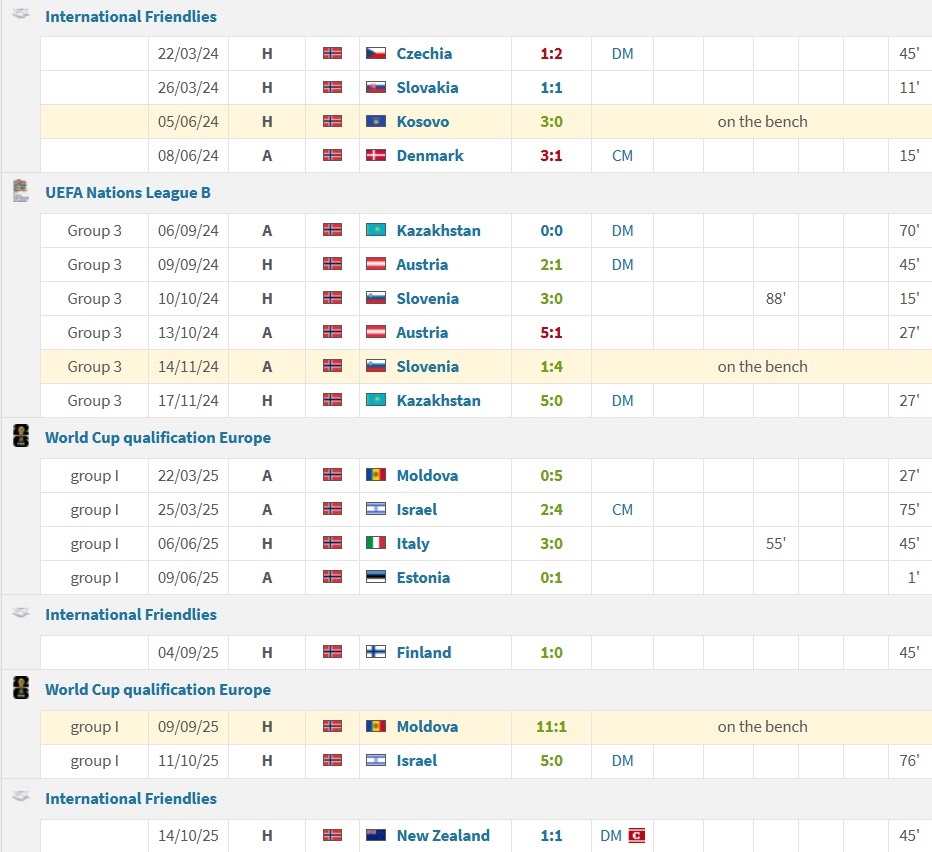Click Norway flag in the Denmark row
Screen dimensions: 932x852
click(332, 155)
